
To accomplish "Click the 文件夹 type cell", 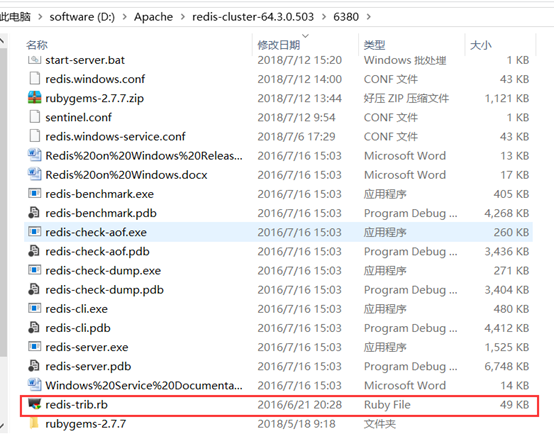I will point(380,423).
